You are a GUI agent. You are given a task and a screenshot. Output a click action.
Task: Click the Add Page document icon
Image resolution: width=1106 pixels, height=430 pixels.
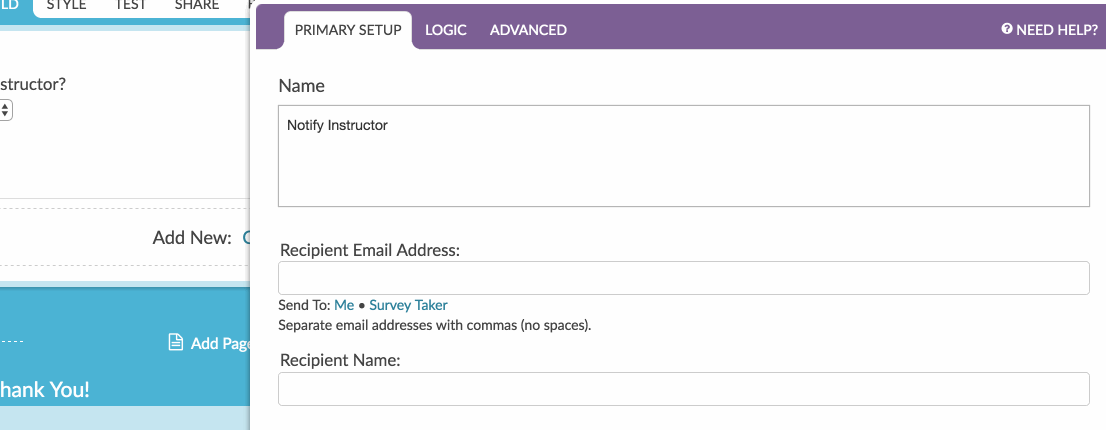coord(175,343)
